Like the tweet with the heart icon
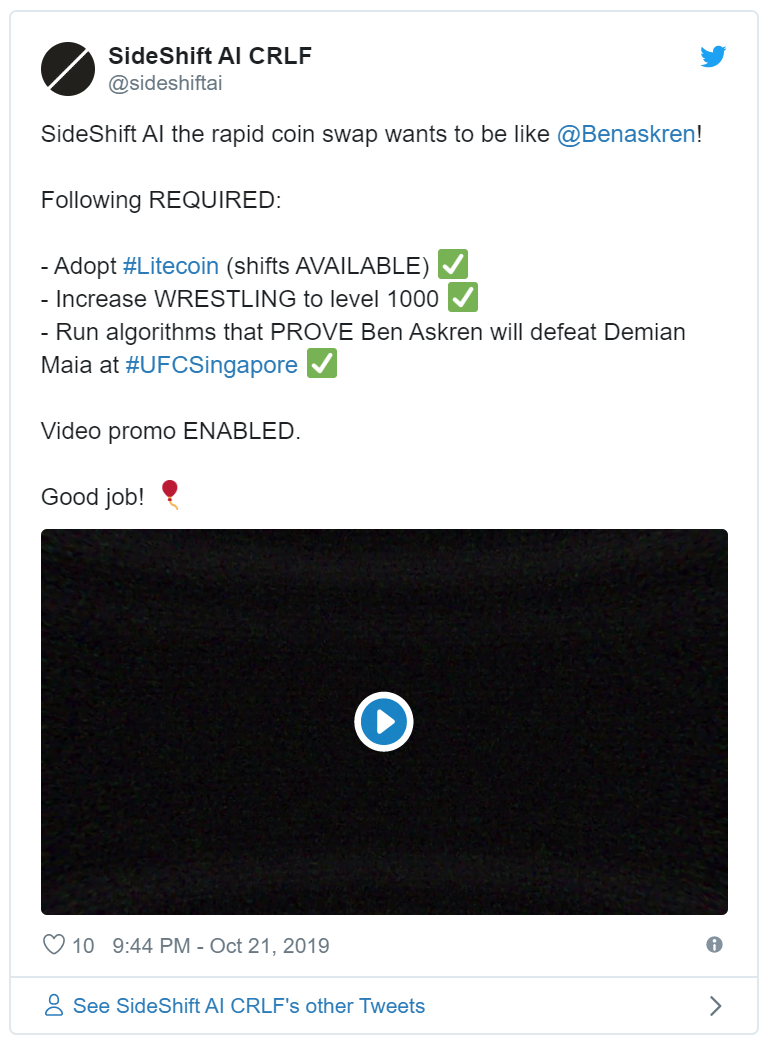This screenshot has width=768, height=1046. [53, 945]
